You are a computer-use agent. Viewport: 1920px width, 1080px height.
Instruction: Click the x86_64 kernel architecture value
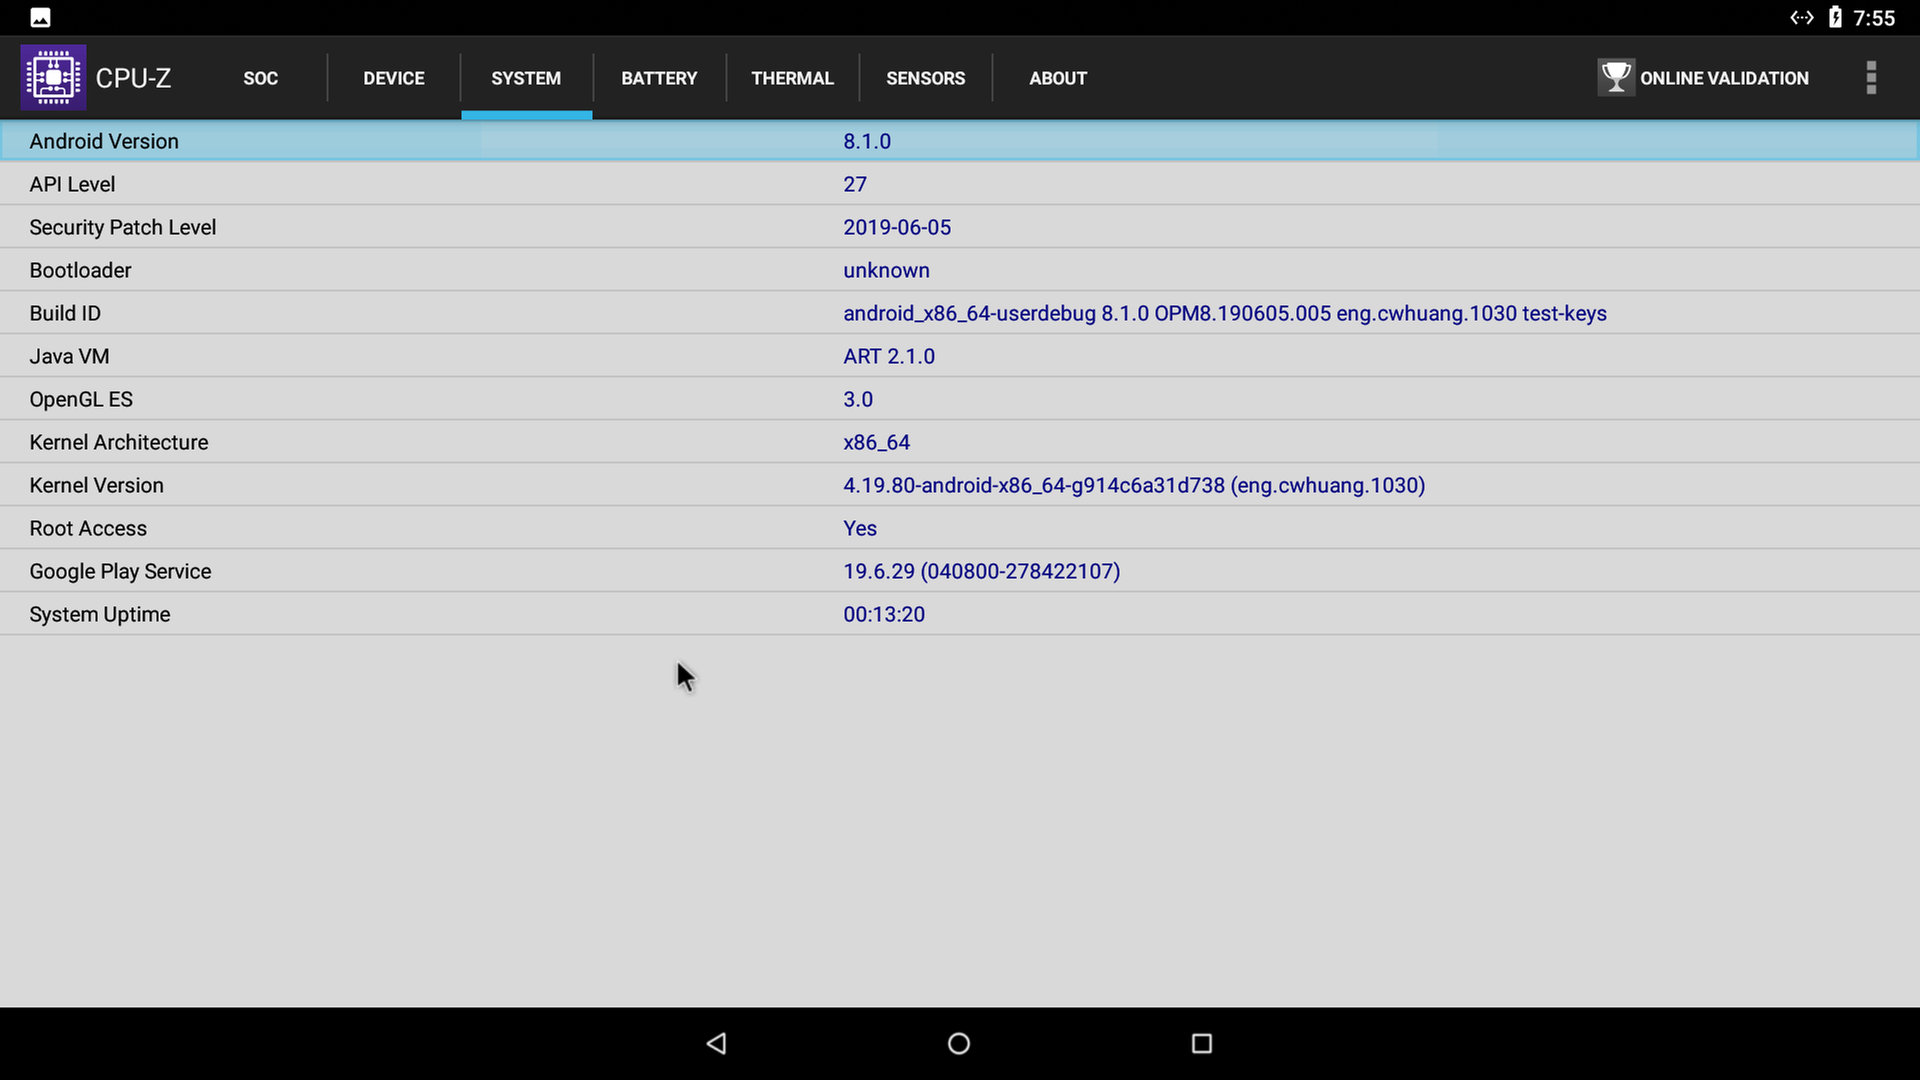[x=877, y=442]
